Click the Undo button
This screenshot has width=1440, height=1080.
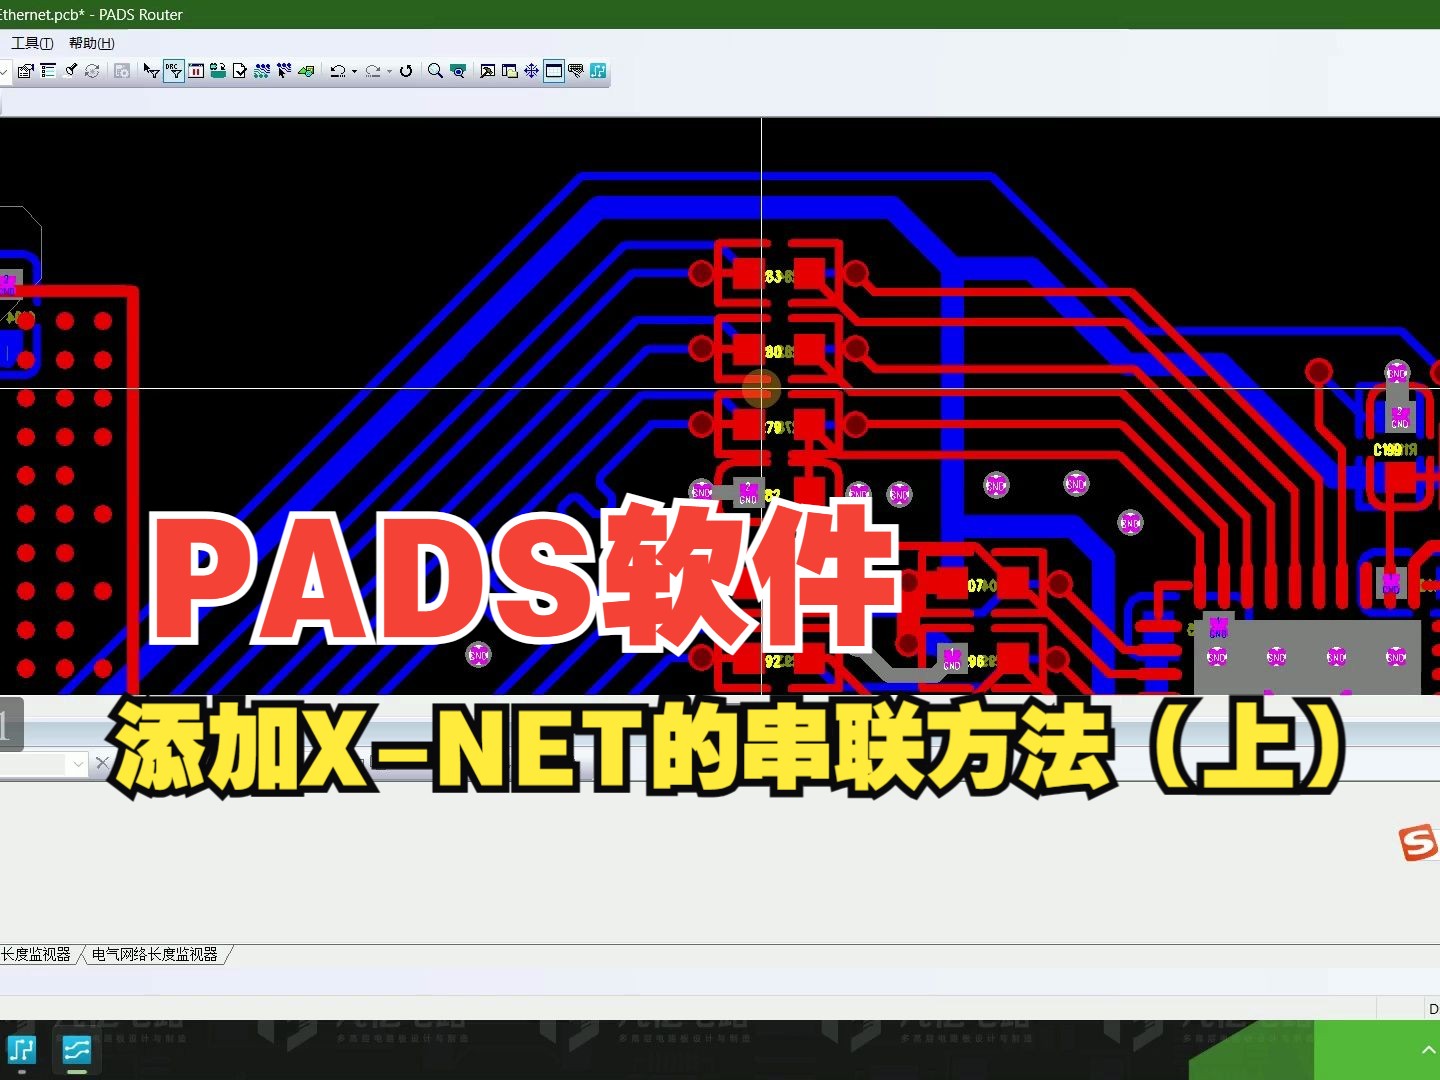tap(338, 71)
